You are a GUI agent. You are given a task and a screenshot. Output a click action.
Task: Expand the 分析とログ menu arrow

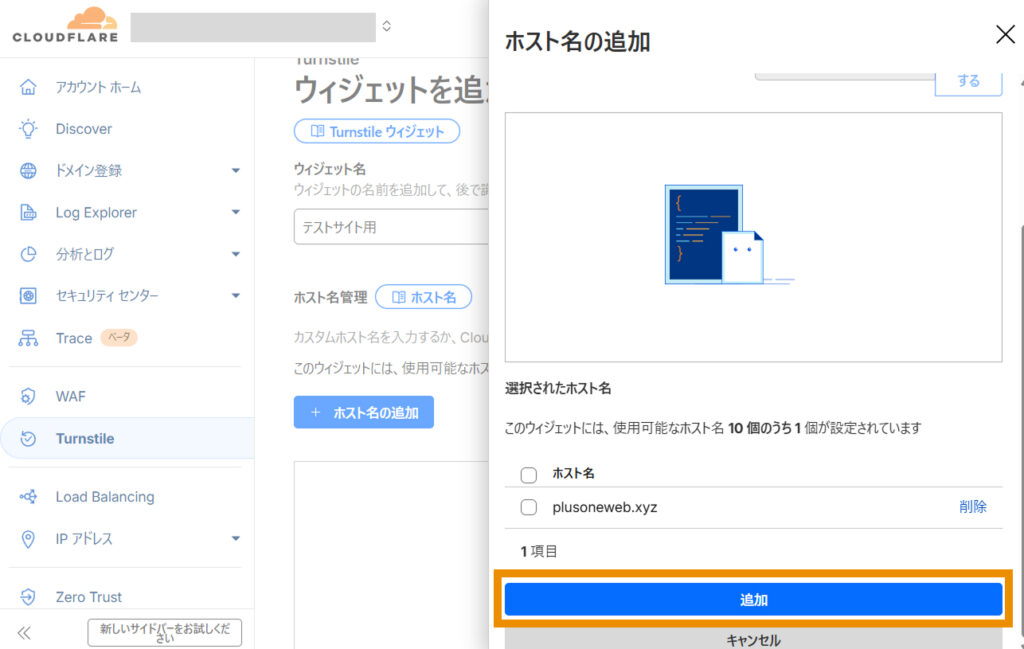[236, 255]
